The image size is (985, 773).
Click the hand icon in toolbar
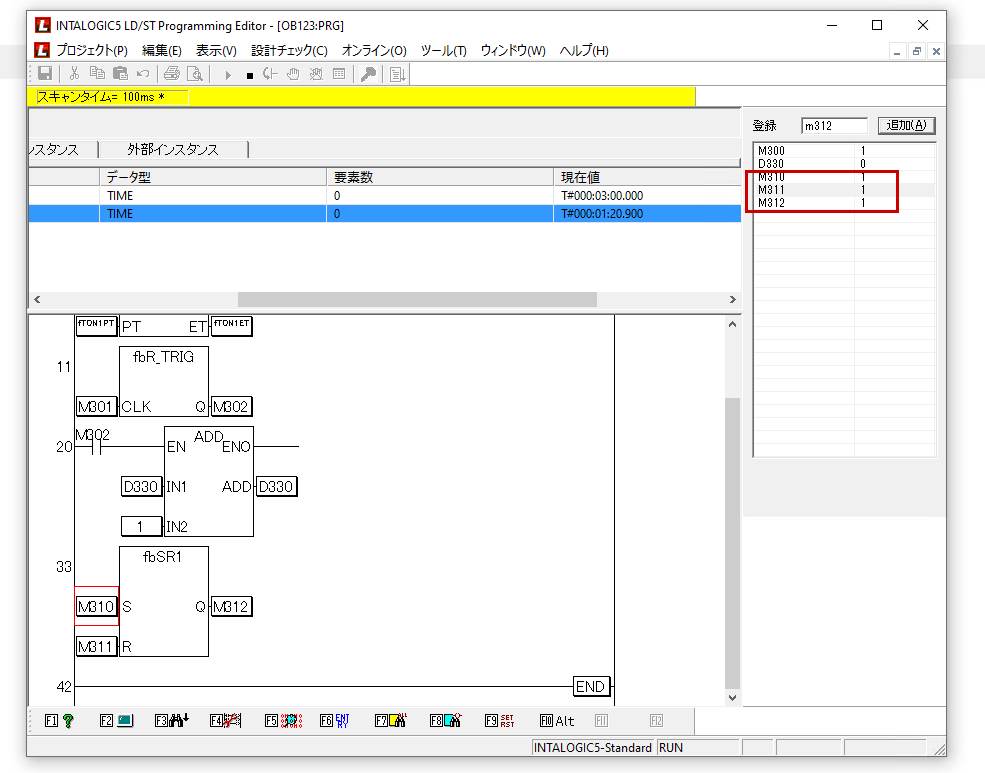point(293,73)
